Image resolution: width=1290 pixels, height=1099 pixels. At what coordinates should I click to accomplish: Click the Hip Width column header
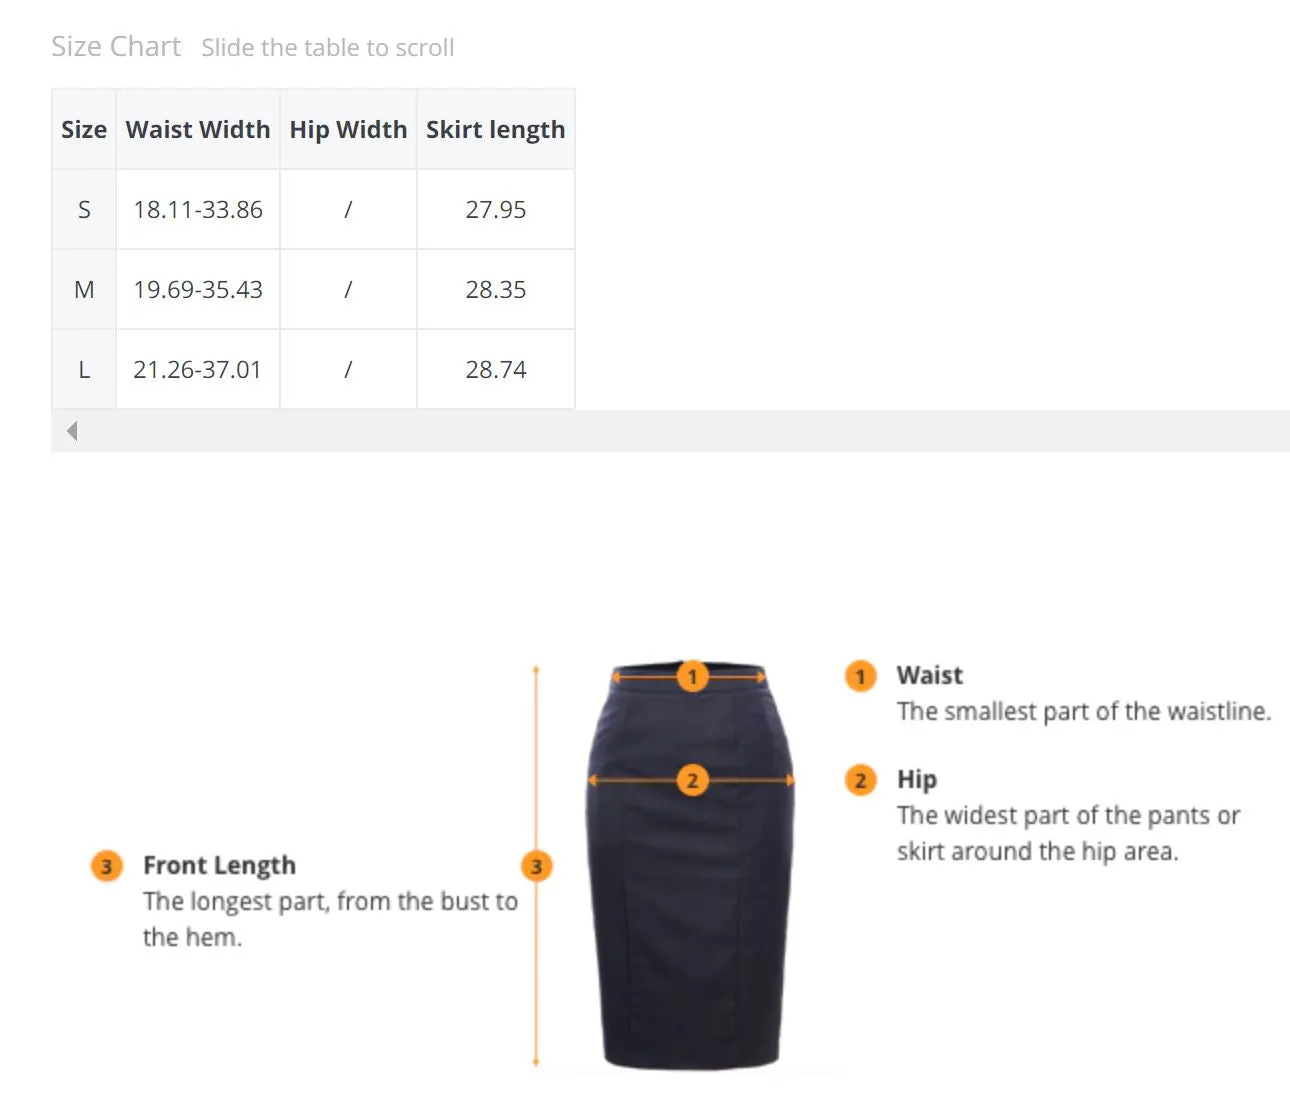click(x=348, y=129)
